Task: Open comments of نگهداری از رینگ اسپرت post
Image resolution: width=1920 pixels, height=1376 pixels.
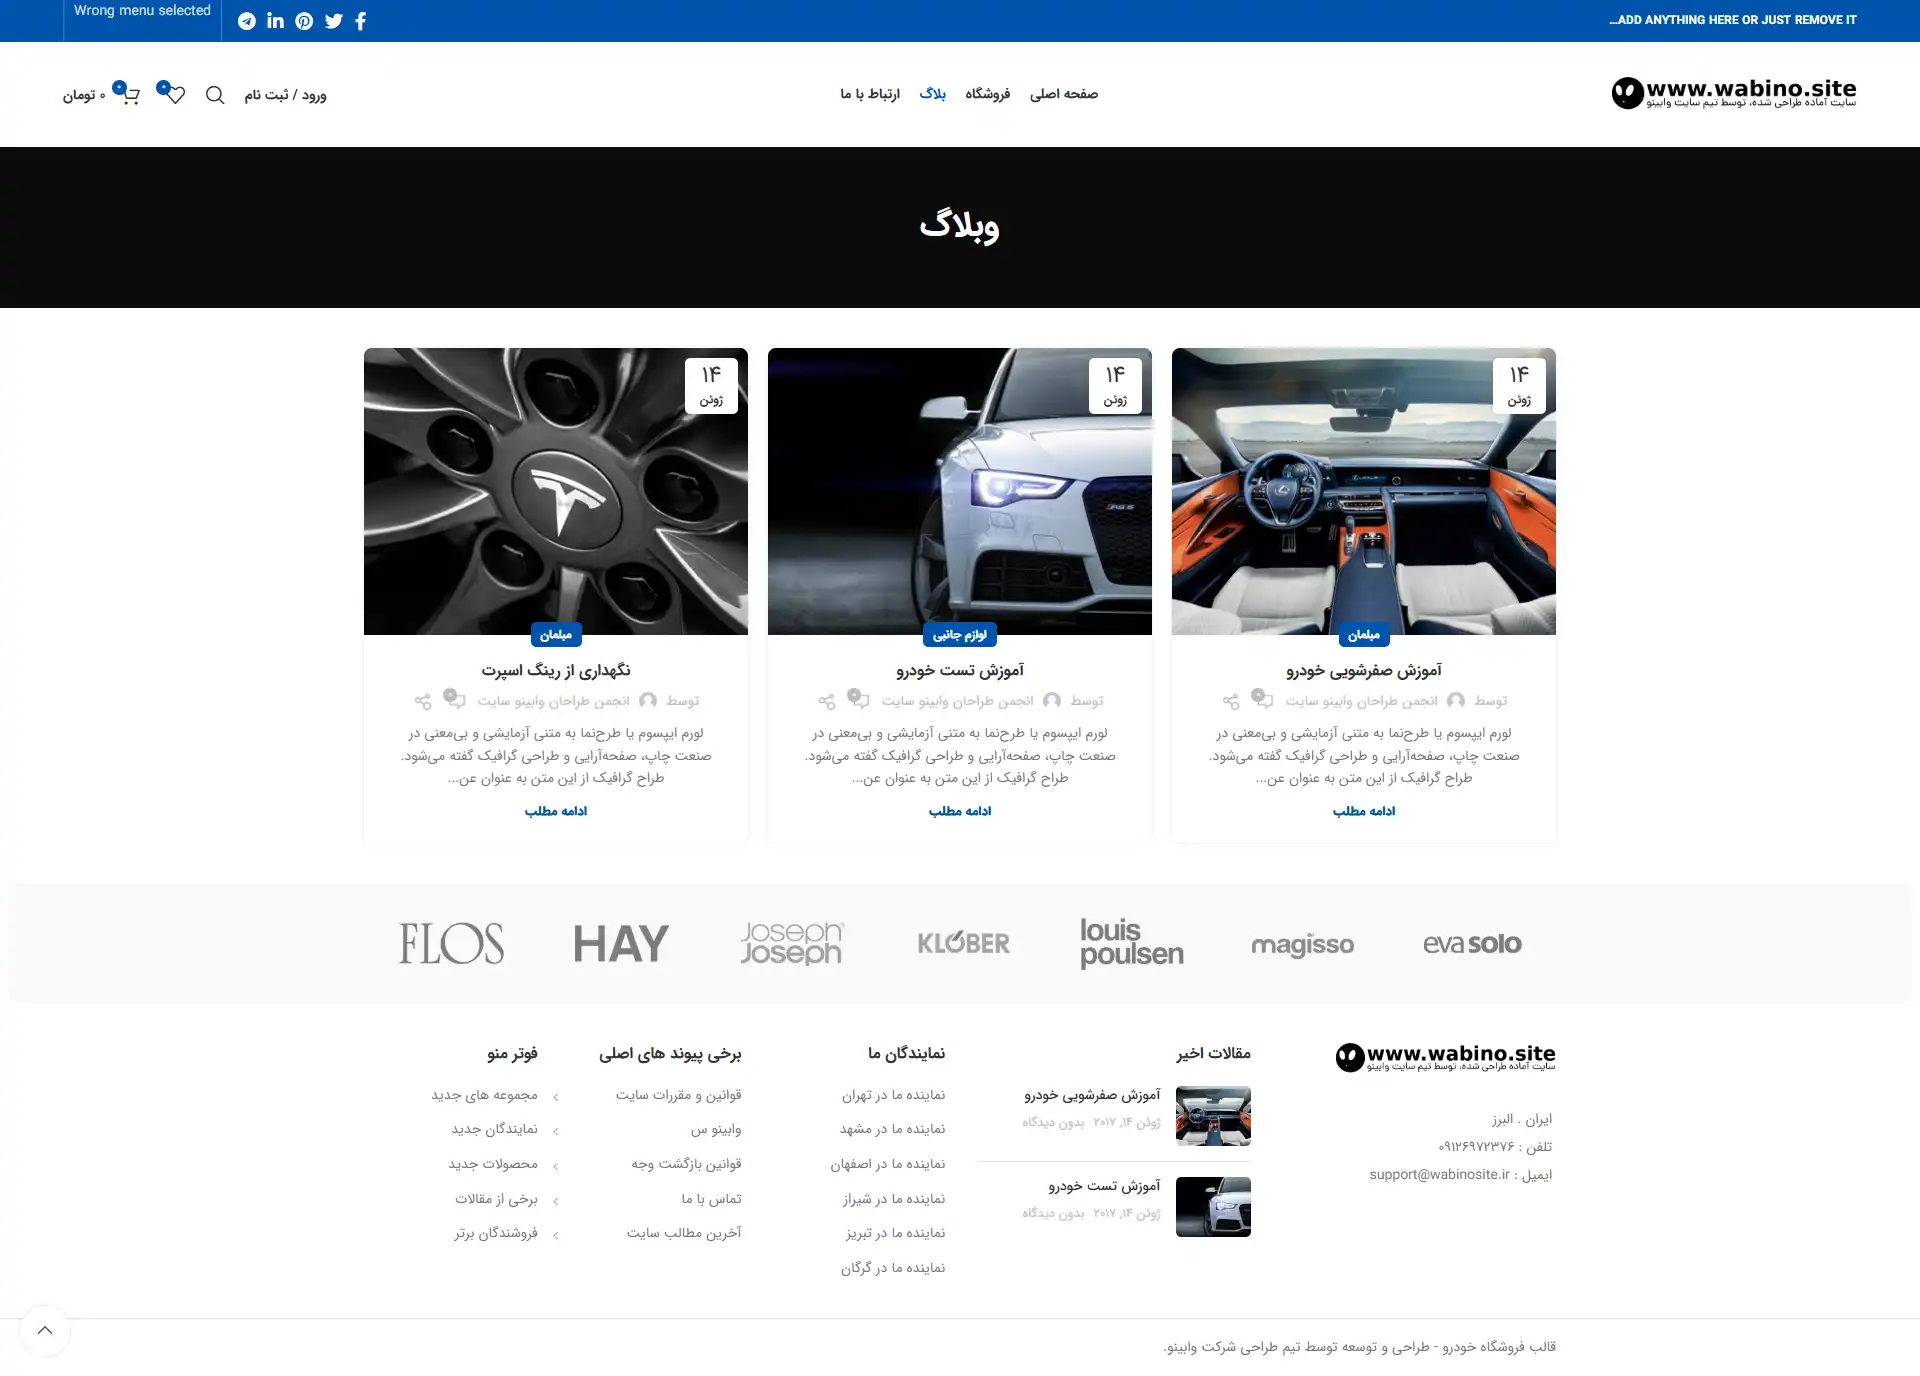Action: [x=455, y=699]
